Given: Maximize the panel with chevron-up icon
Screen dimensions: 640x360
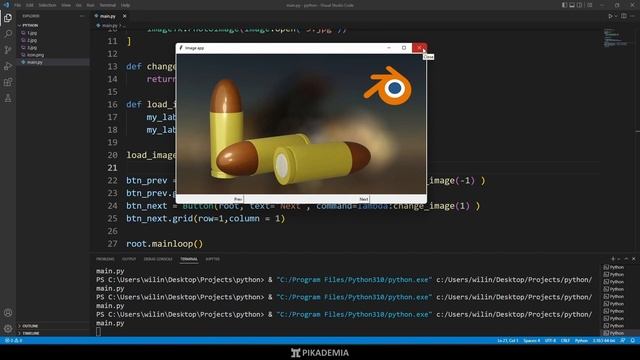Looking at the screenshot, I should (626, 259).
